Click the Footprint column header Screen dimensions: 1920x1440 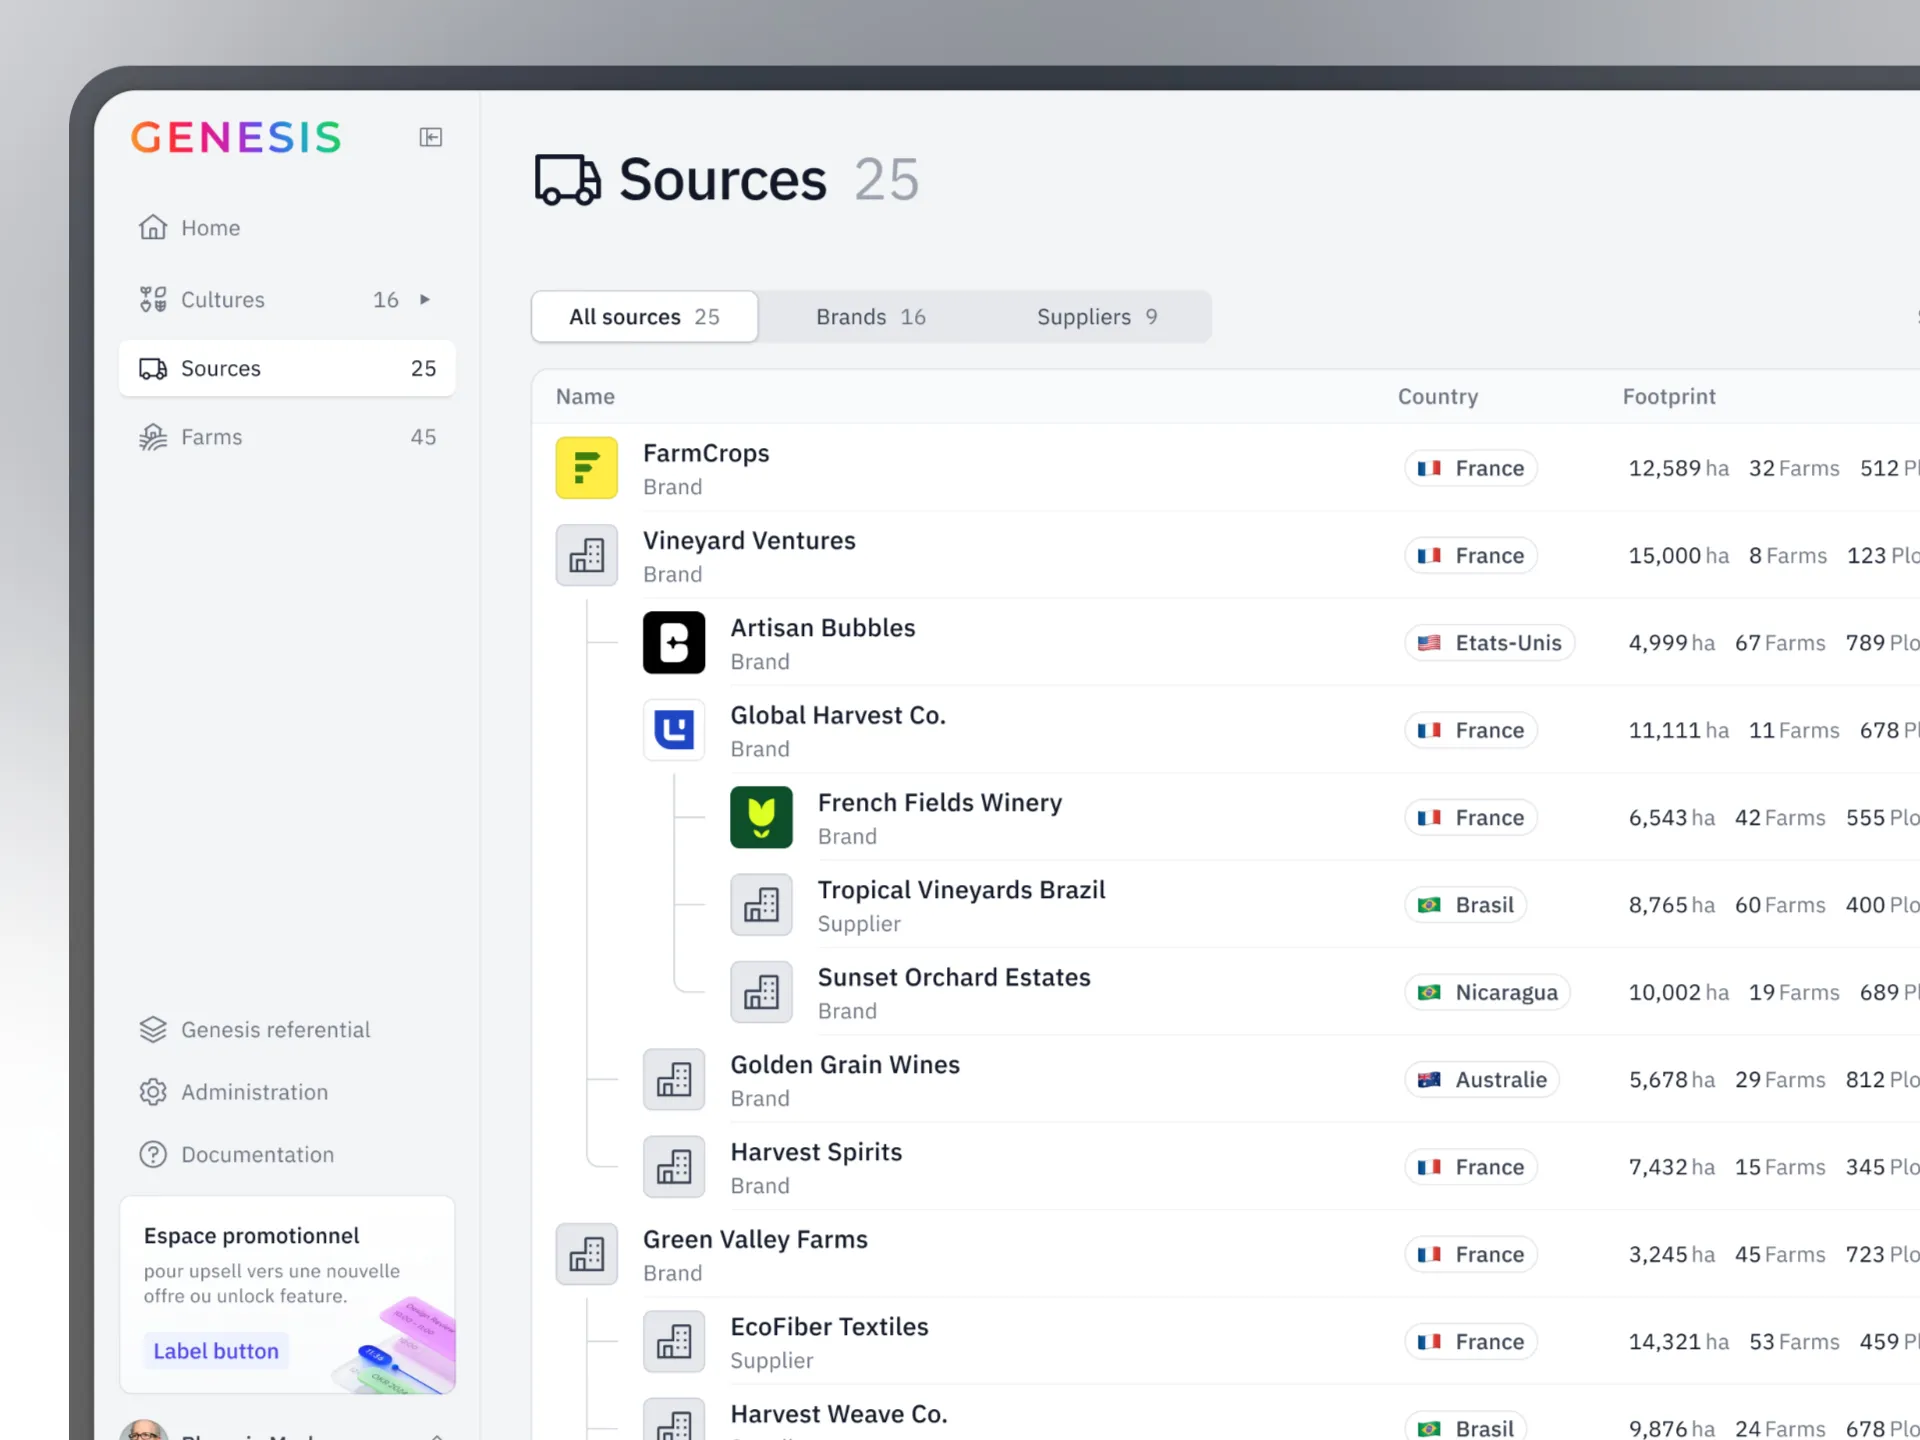click(x=1669, y=396)
